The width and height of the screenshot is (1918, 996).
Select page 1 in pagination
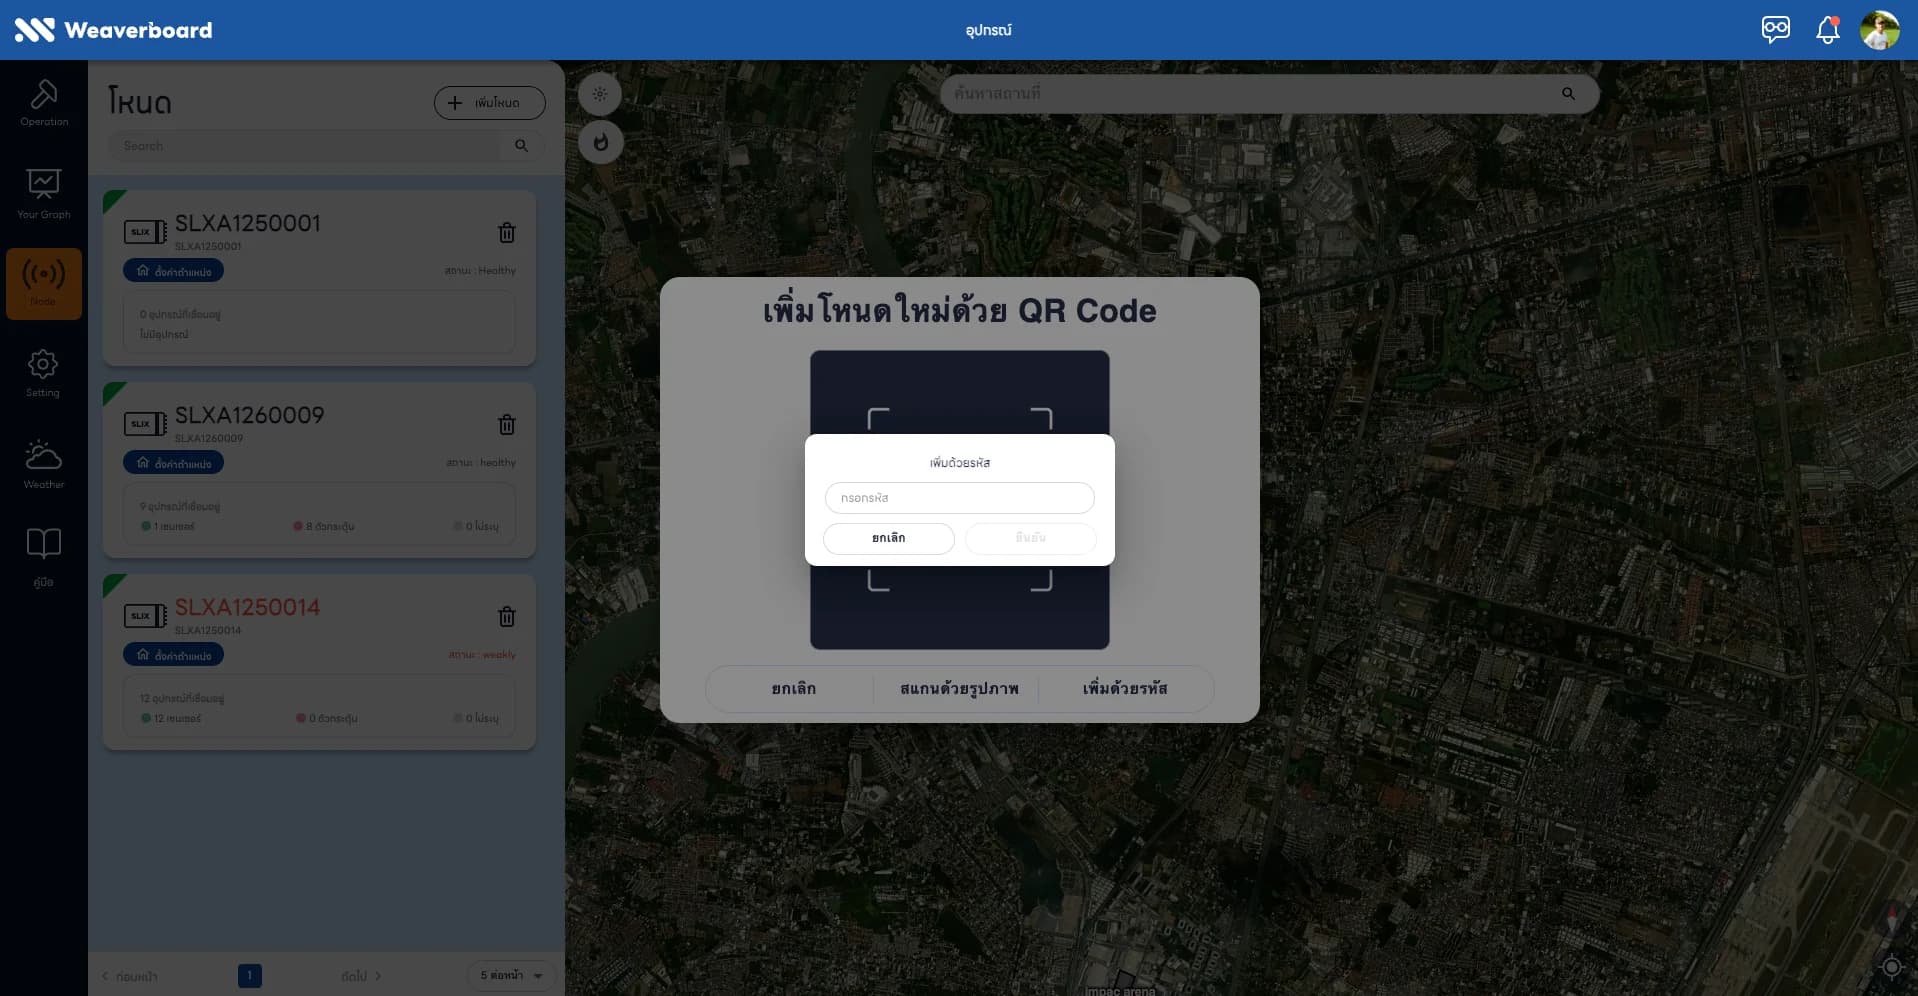point(250,975)
